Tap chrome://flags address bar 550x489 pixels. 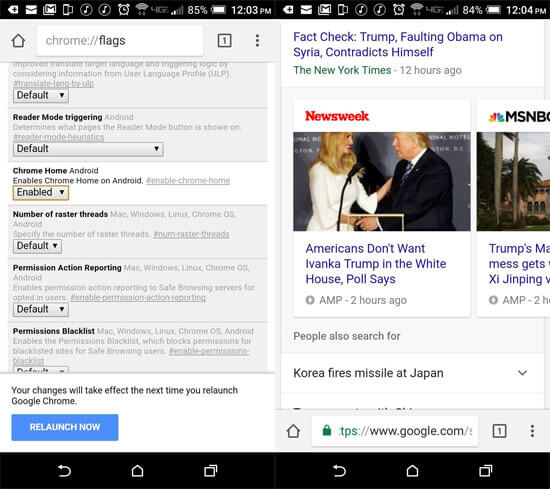[120, 41]
